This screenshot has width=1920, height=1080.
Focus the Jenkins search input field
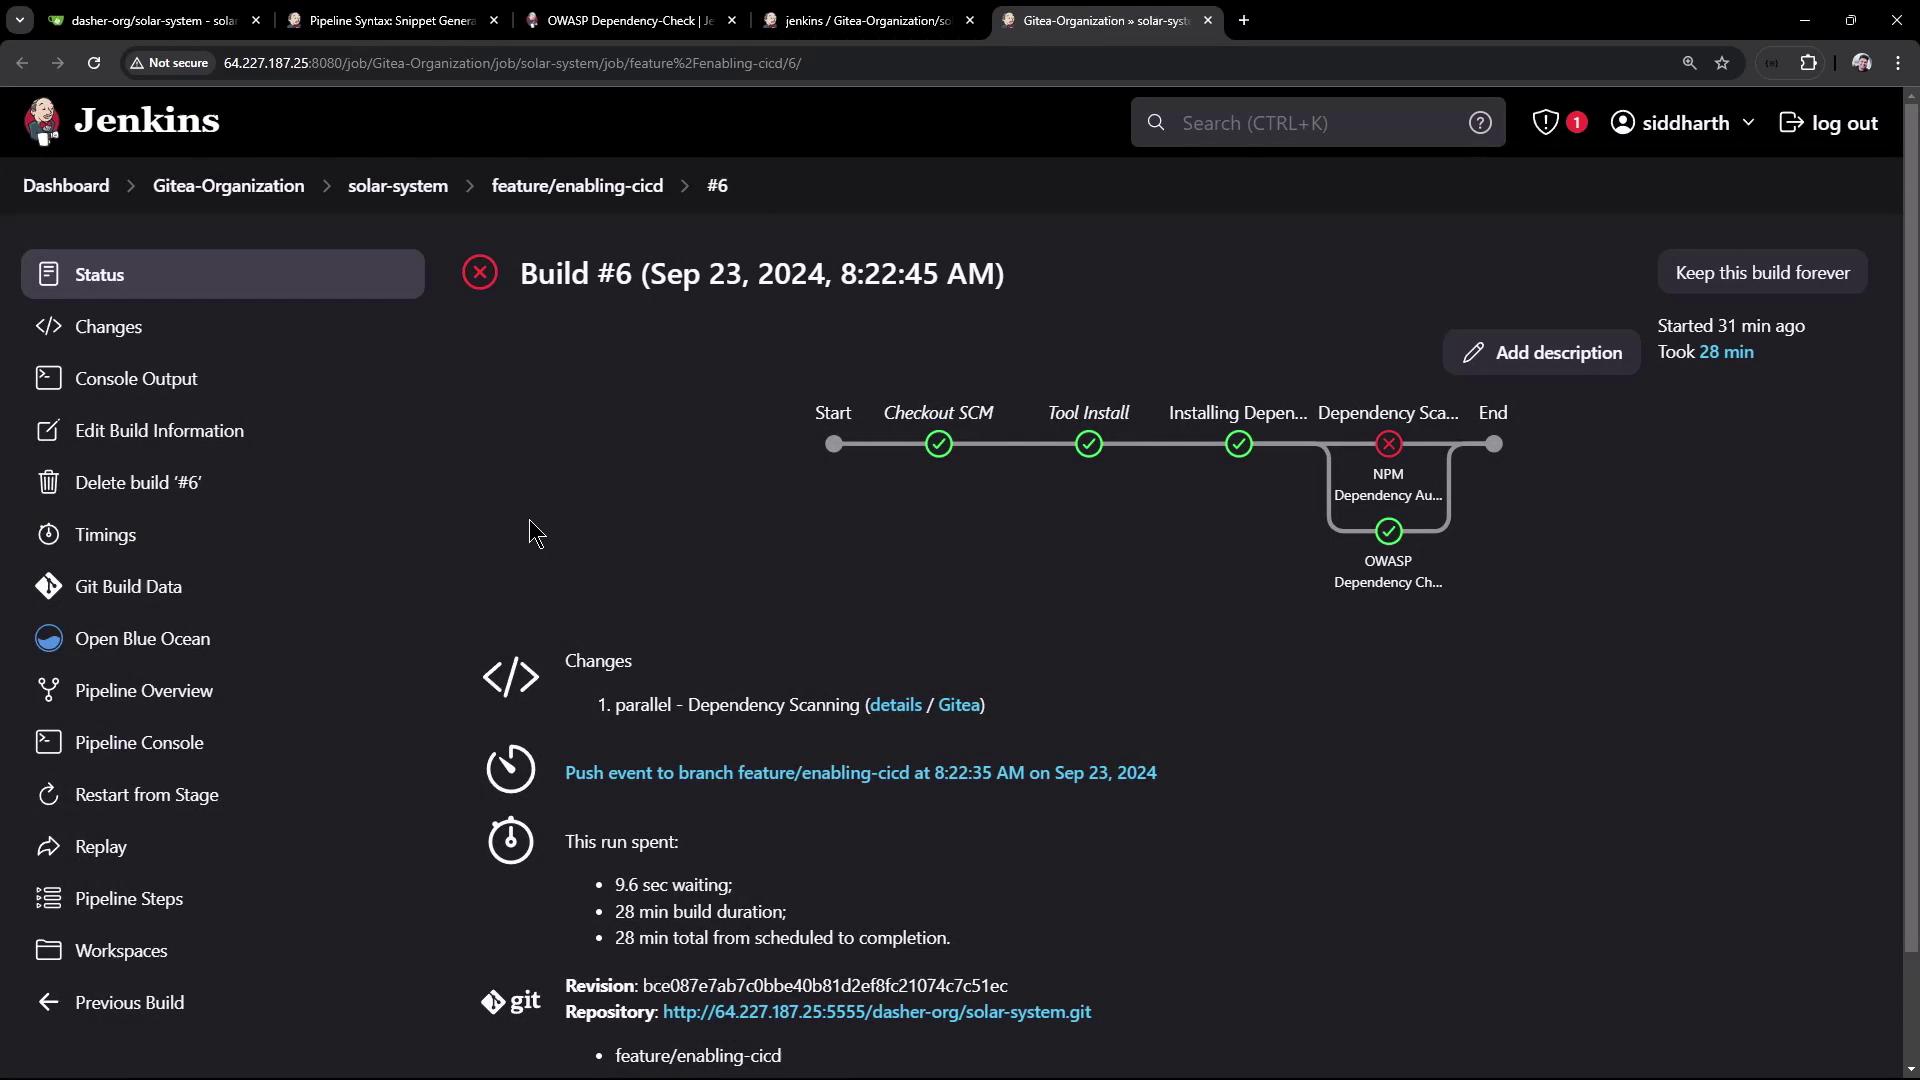(1310, 122)
